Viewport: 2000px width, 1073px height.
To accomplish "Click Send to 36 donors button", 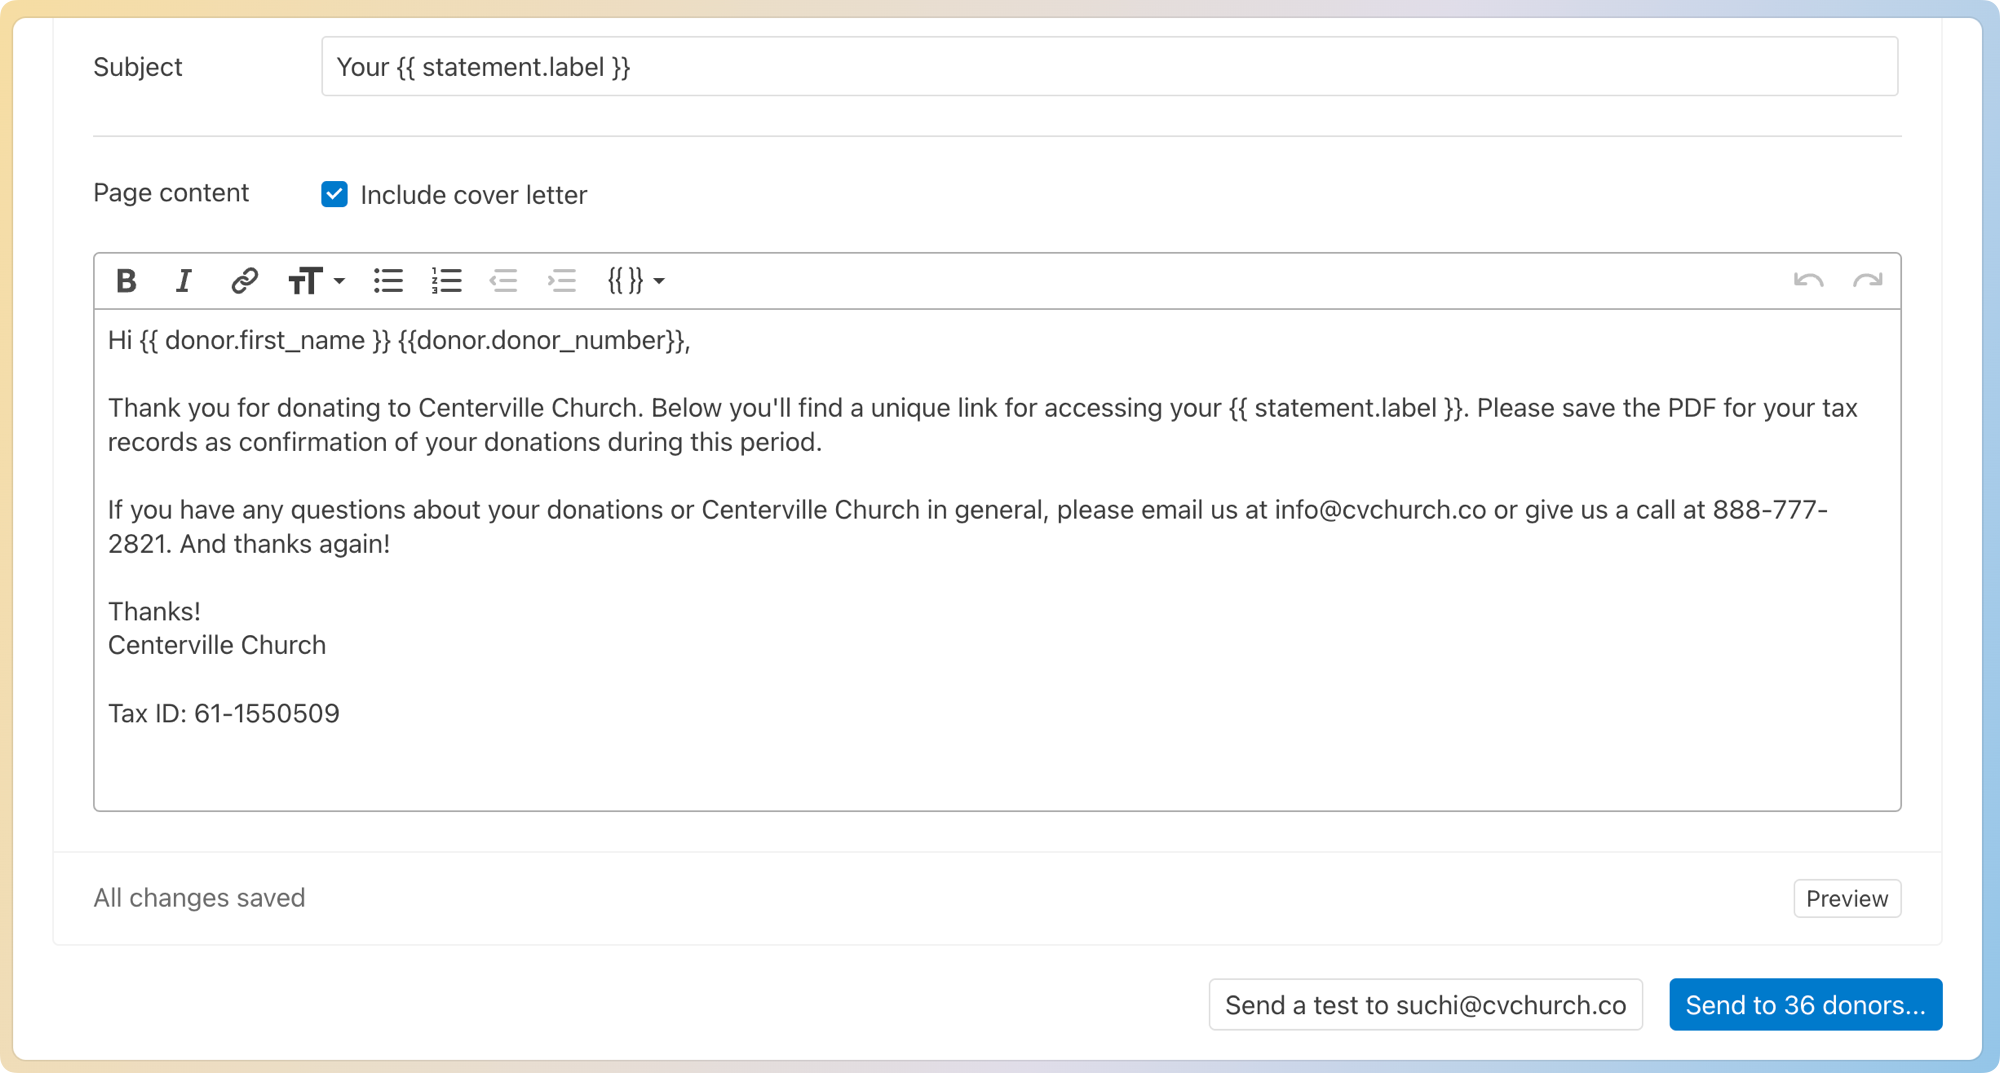I will click(1805, 1005).
